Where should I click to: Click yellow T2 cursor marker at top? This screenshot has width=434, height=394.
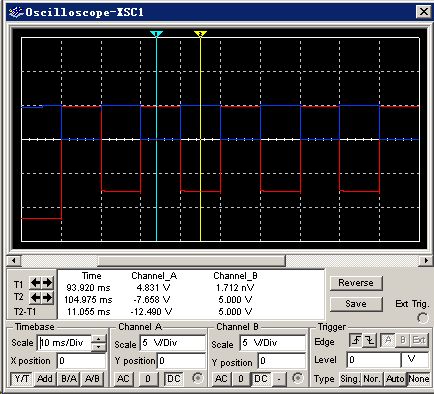pos(200,34)
